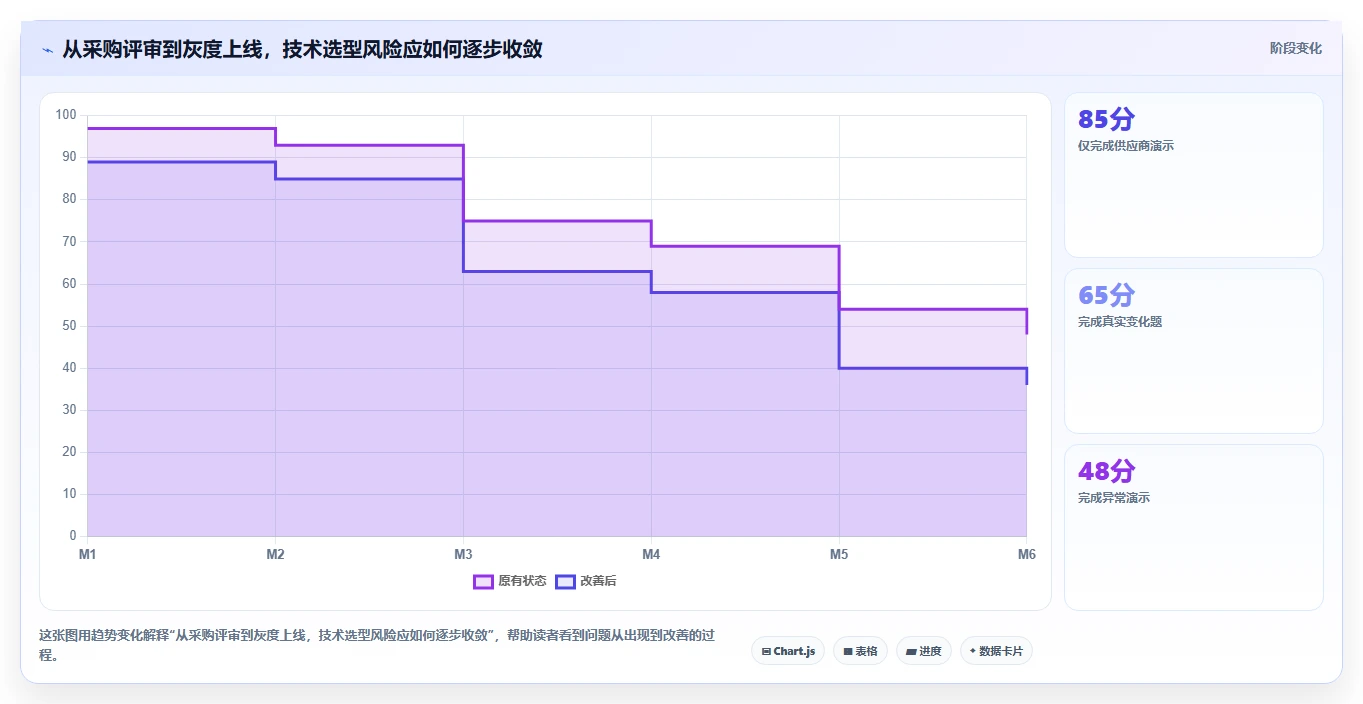Click the 完成真实变化题 card caption

[x=1120, y=322]
